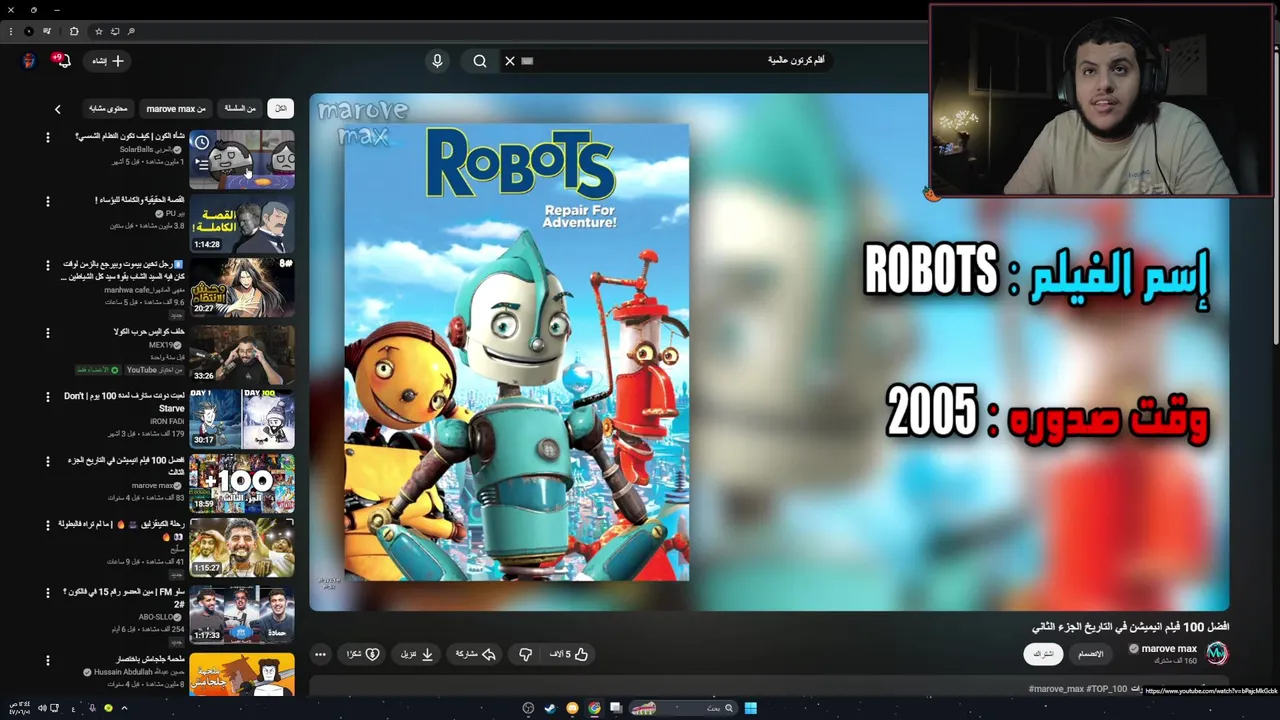This screenshot has width=1280, height=720.
Task: Open options menu for Hussain Abdullah video
Action: pos(47,660)
